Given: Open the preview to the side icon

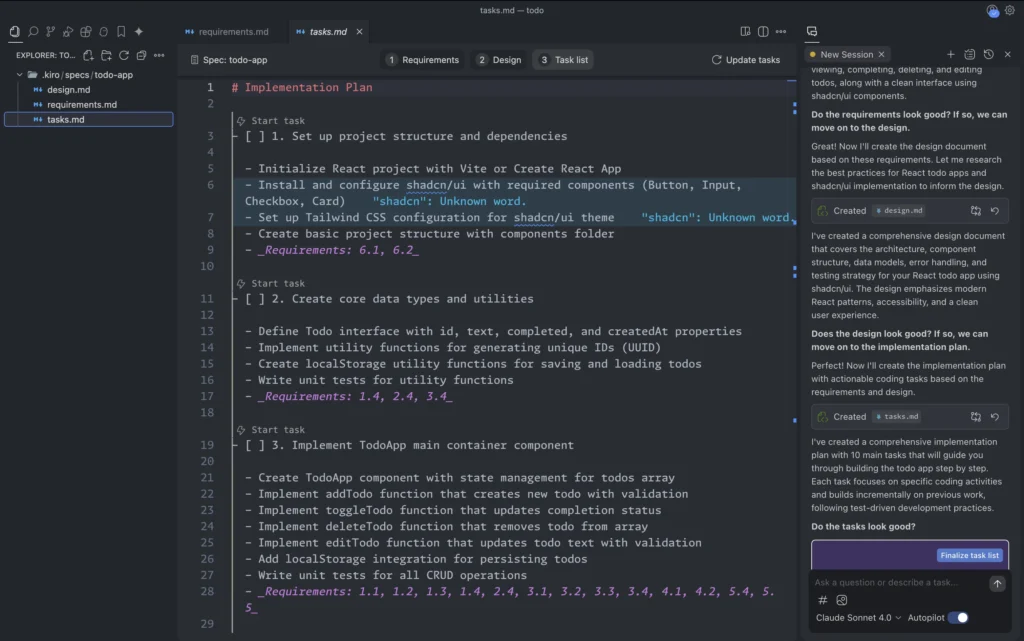Looking at the screenshot, I should pos(745,31).
